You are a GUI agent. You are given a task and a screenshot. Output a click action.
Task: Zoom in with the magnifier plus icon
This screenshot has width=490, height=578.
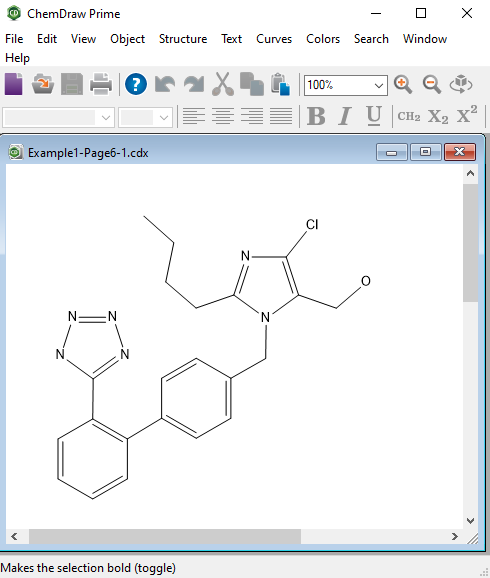click(x=403, y=84)
